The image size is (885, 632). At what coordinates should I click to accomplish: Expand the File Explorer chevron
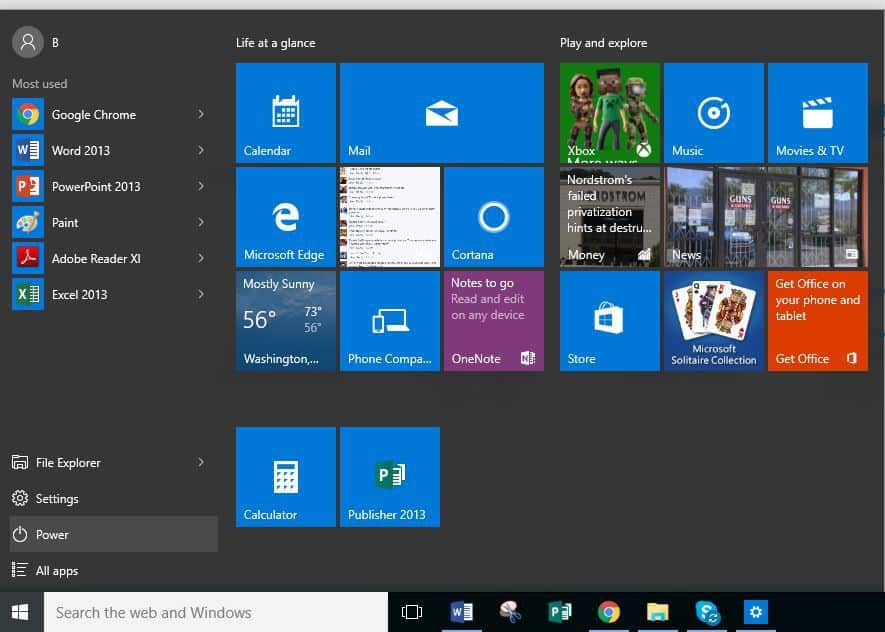pos(201,462)
